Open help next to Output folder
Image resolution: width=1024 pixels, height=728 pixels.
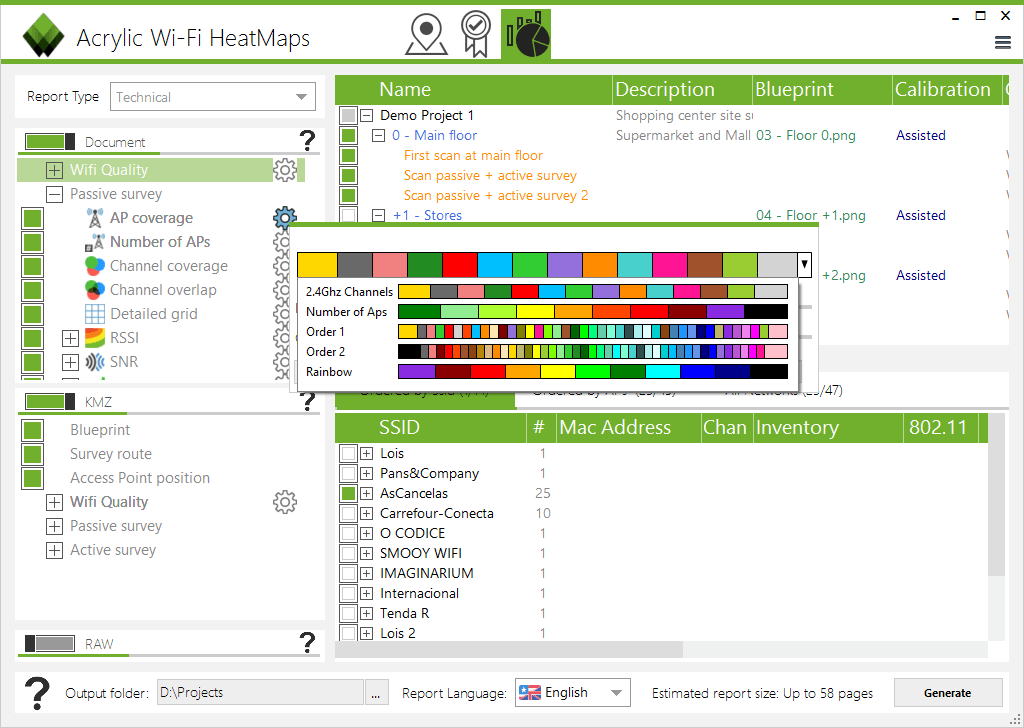coord(37,693)
